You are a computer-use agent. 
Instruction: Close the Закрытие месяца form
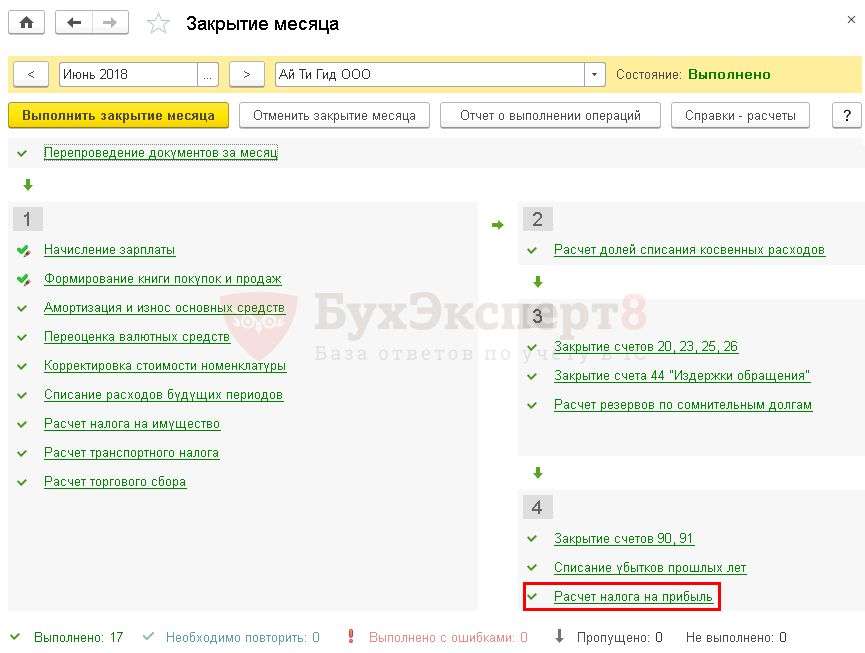pyautogui.click(x=851, y=20)
